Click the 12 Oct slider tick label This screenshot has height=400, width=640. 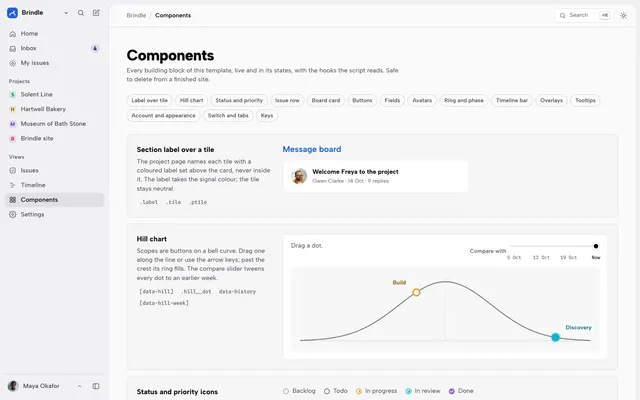coord(541,258)
